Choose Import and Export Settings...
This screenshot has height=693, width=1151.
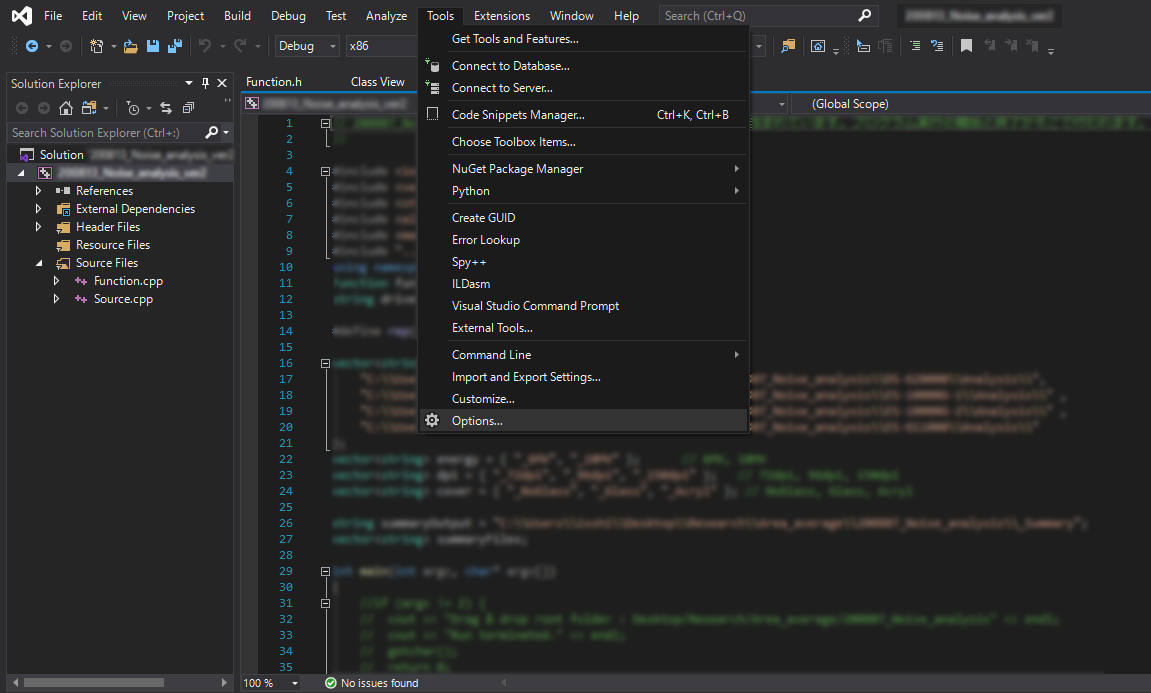526,377
